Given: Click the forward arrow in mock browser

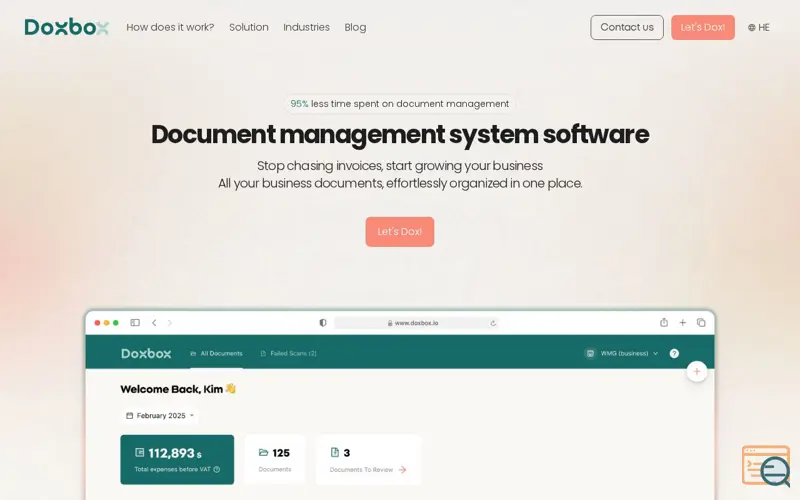Looking at the screenshot, I should click(x=170, y=322).
